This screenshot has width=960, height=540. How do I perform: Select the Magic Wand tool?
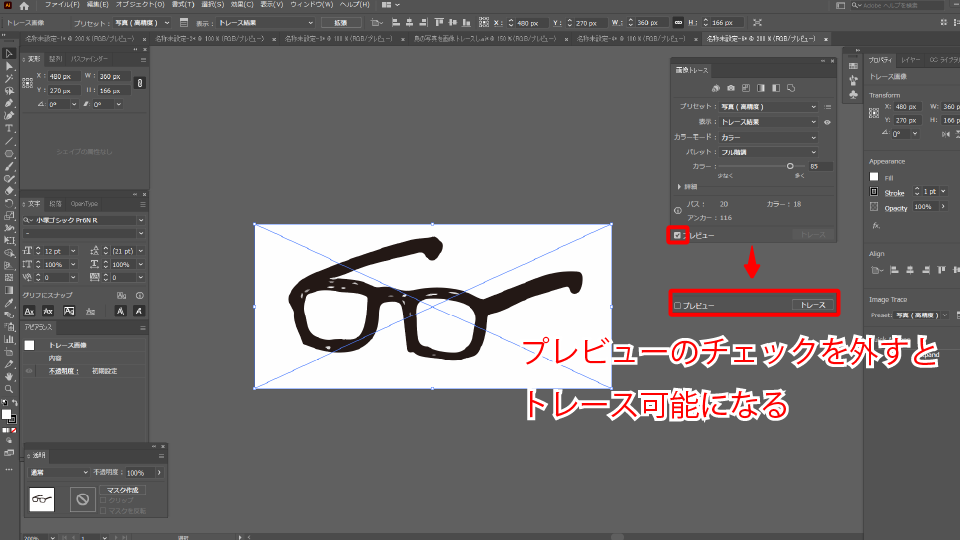(9, 78)
